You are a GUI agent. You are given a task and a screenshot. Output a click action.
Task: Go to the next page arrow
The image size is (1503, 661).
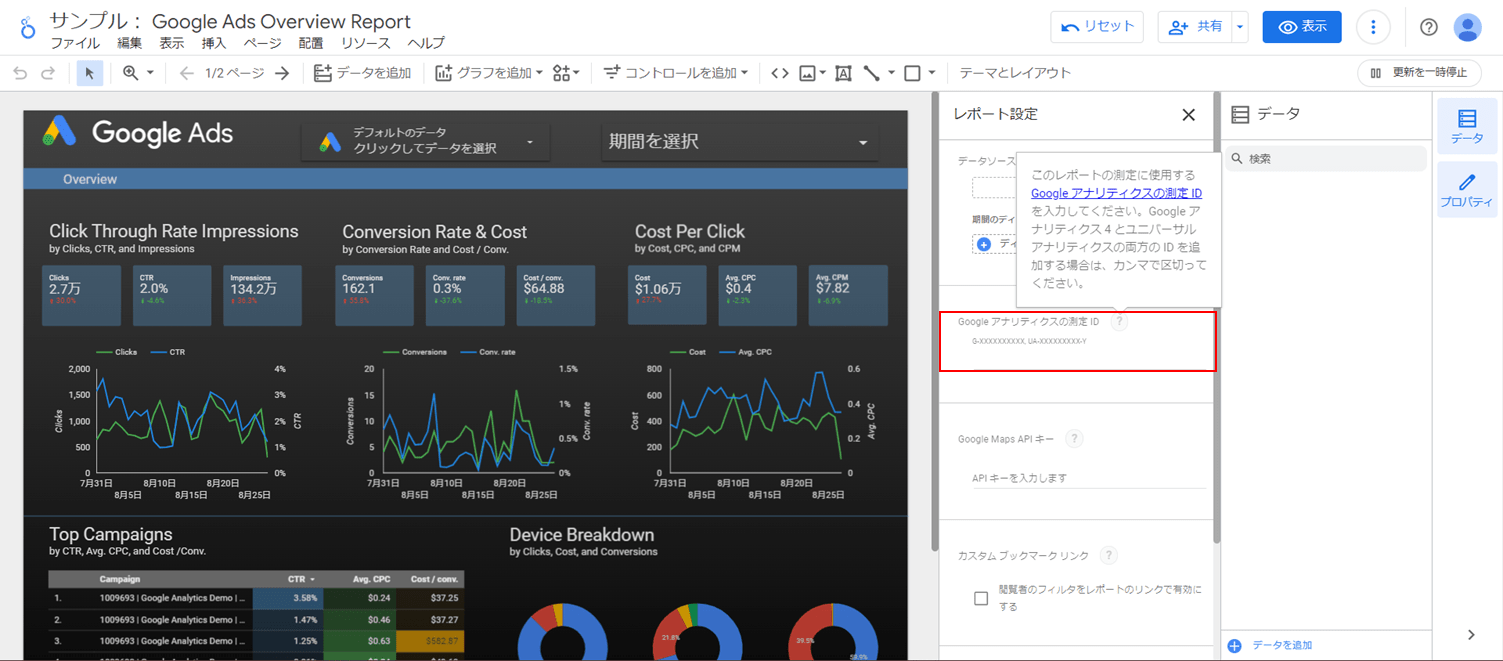(282, 73)
